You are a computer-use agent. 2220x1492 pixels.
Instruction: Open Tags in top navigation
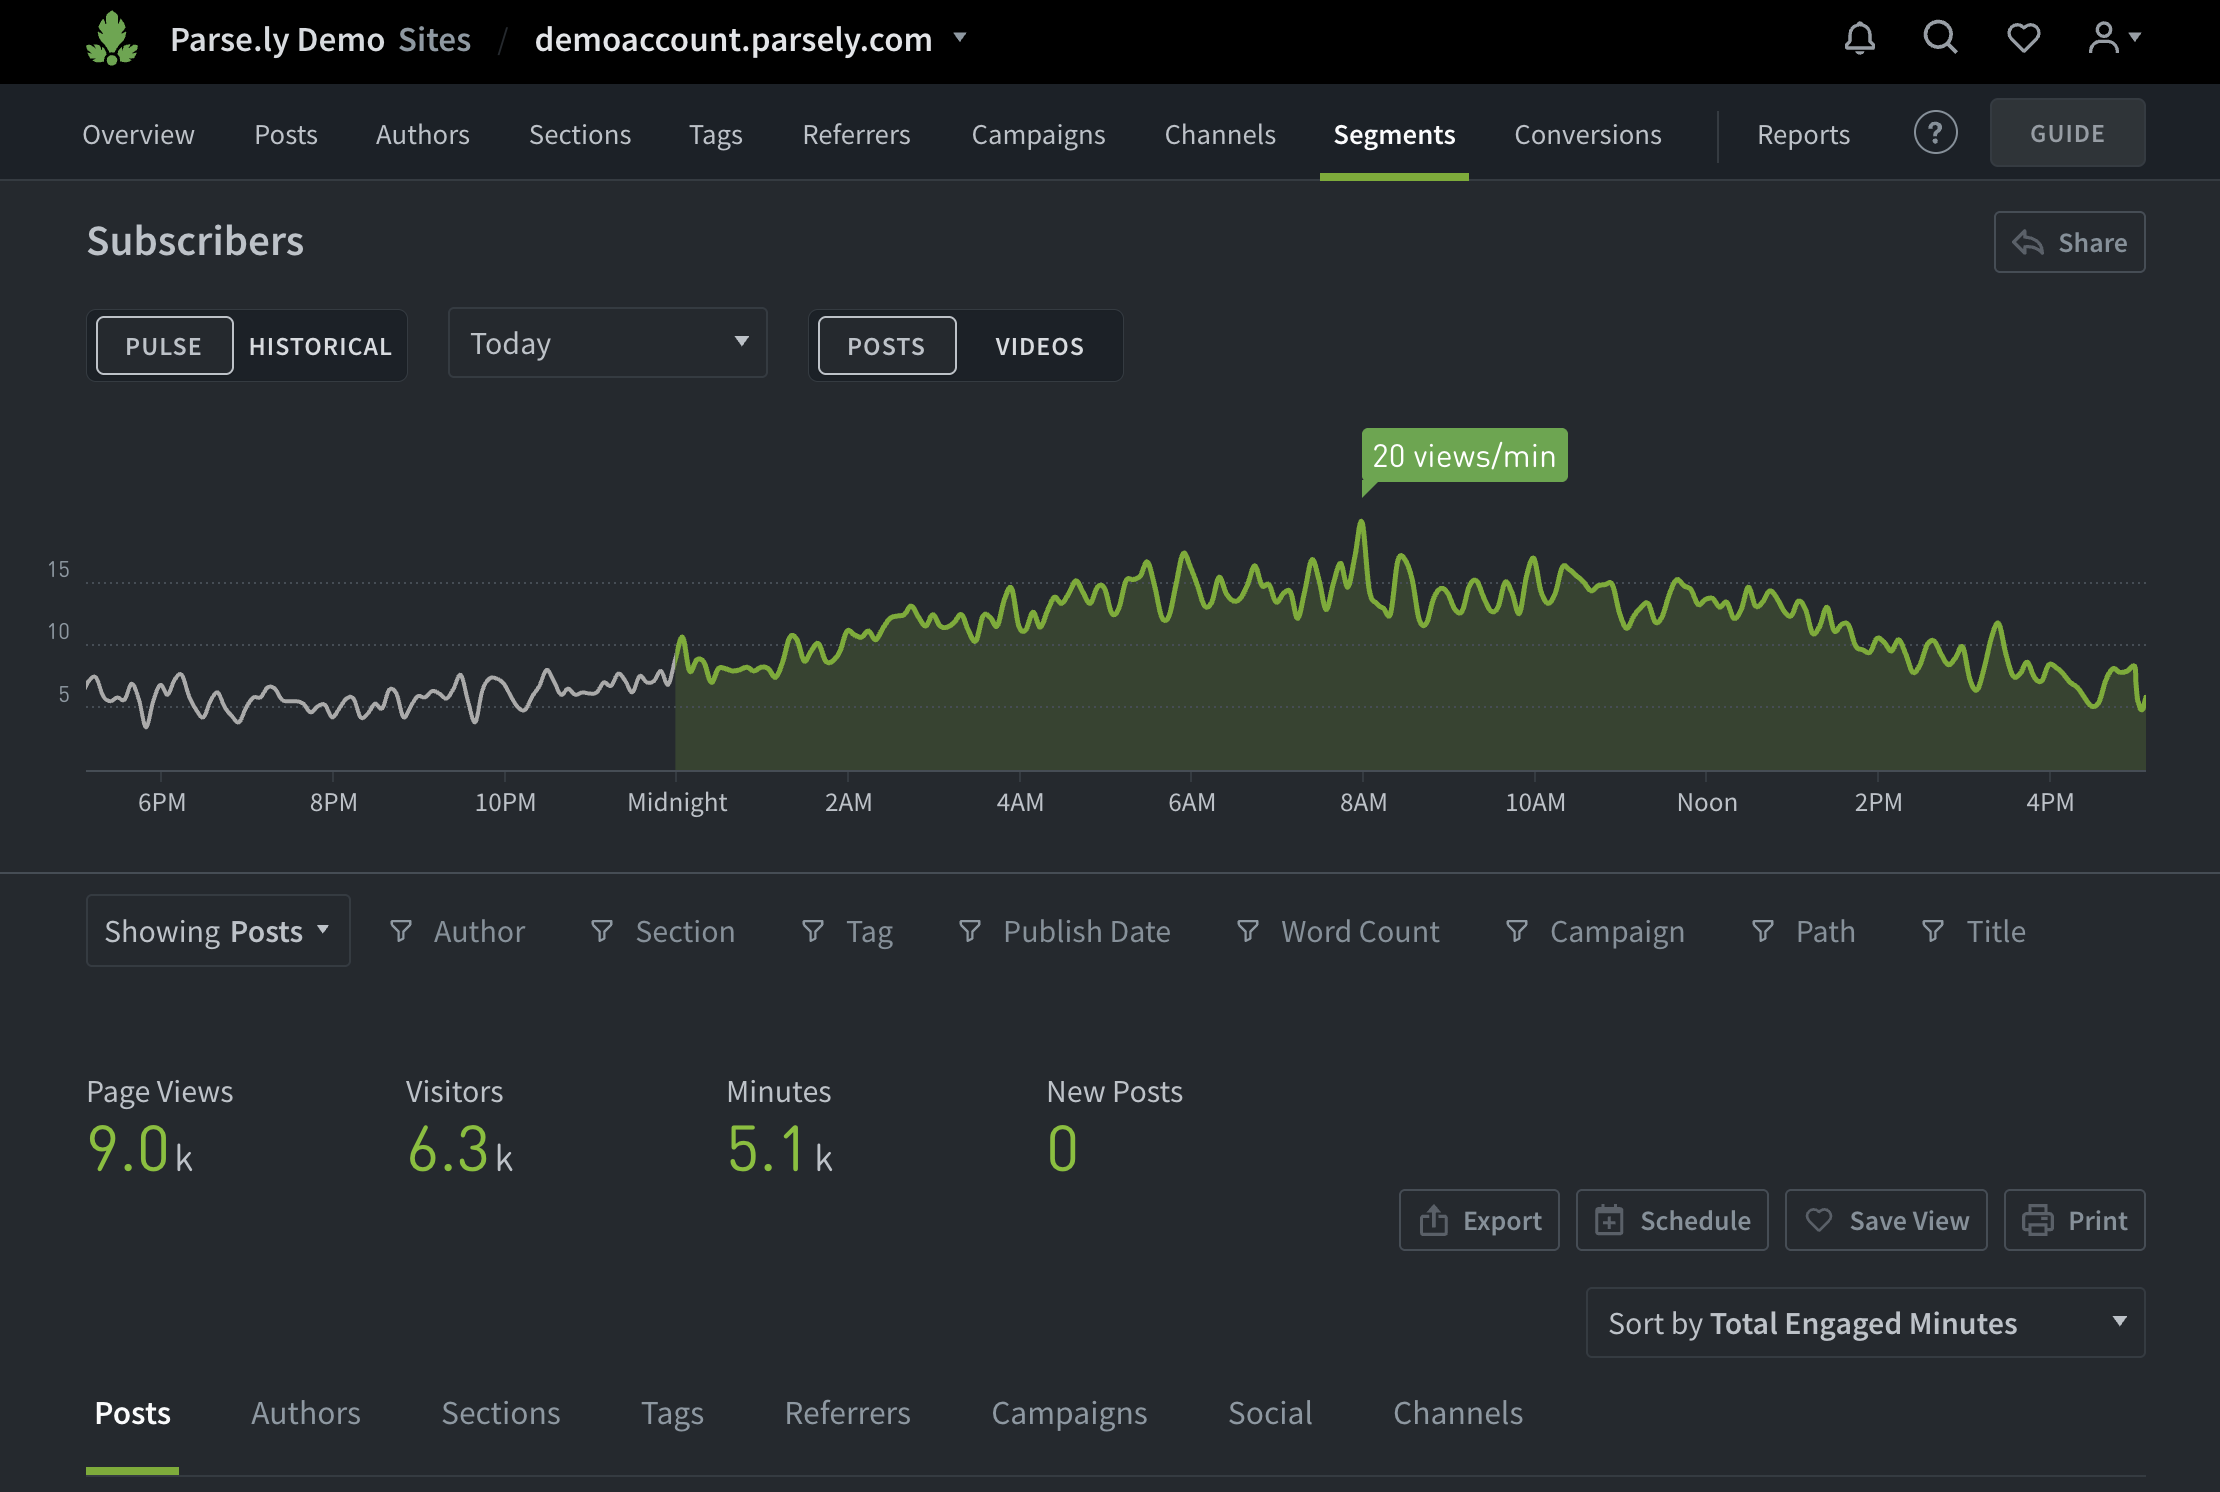(x=715, y=134)
